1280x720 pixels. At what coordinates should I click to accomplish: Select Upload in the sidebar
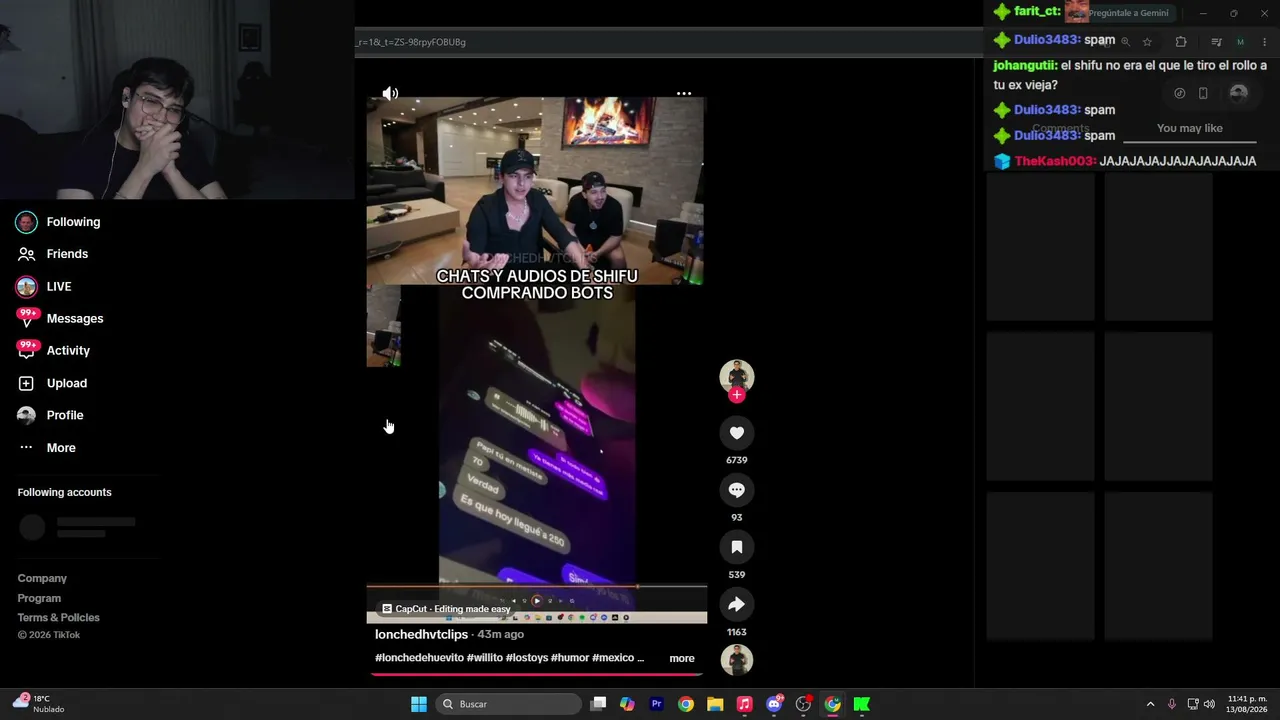point(67,383)
